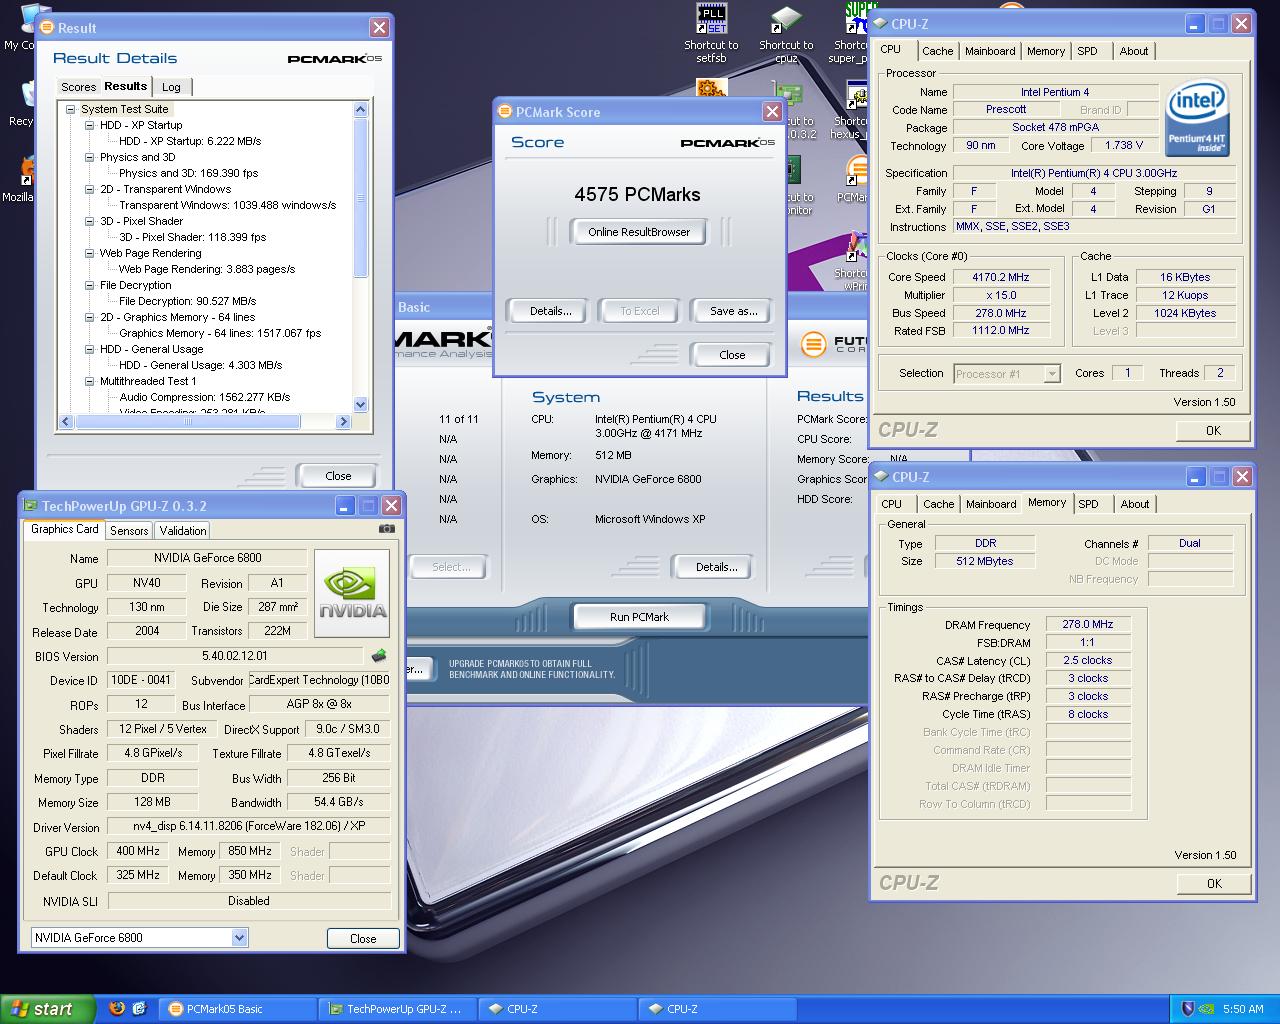Click the NVIDIA logo in GPU-Z
Image resolution: width=1280 pixels, height=1024 pixels.
click(352, 593)
